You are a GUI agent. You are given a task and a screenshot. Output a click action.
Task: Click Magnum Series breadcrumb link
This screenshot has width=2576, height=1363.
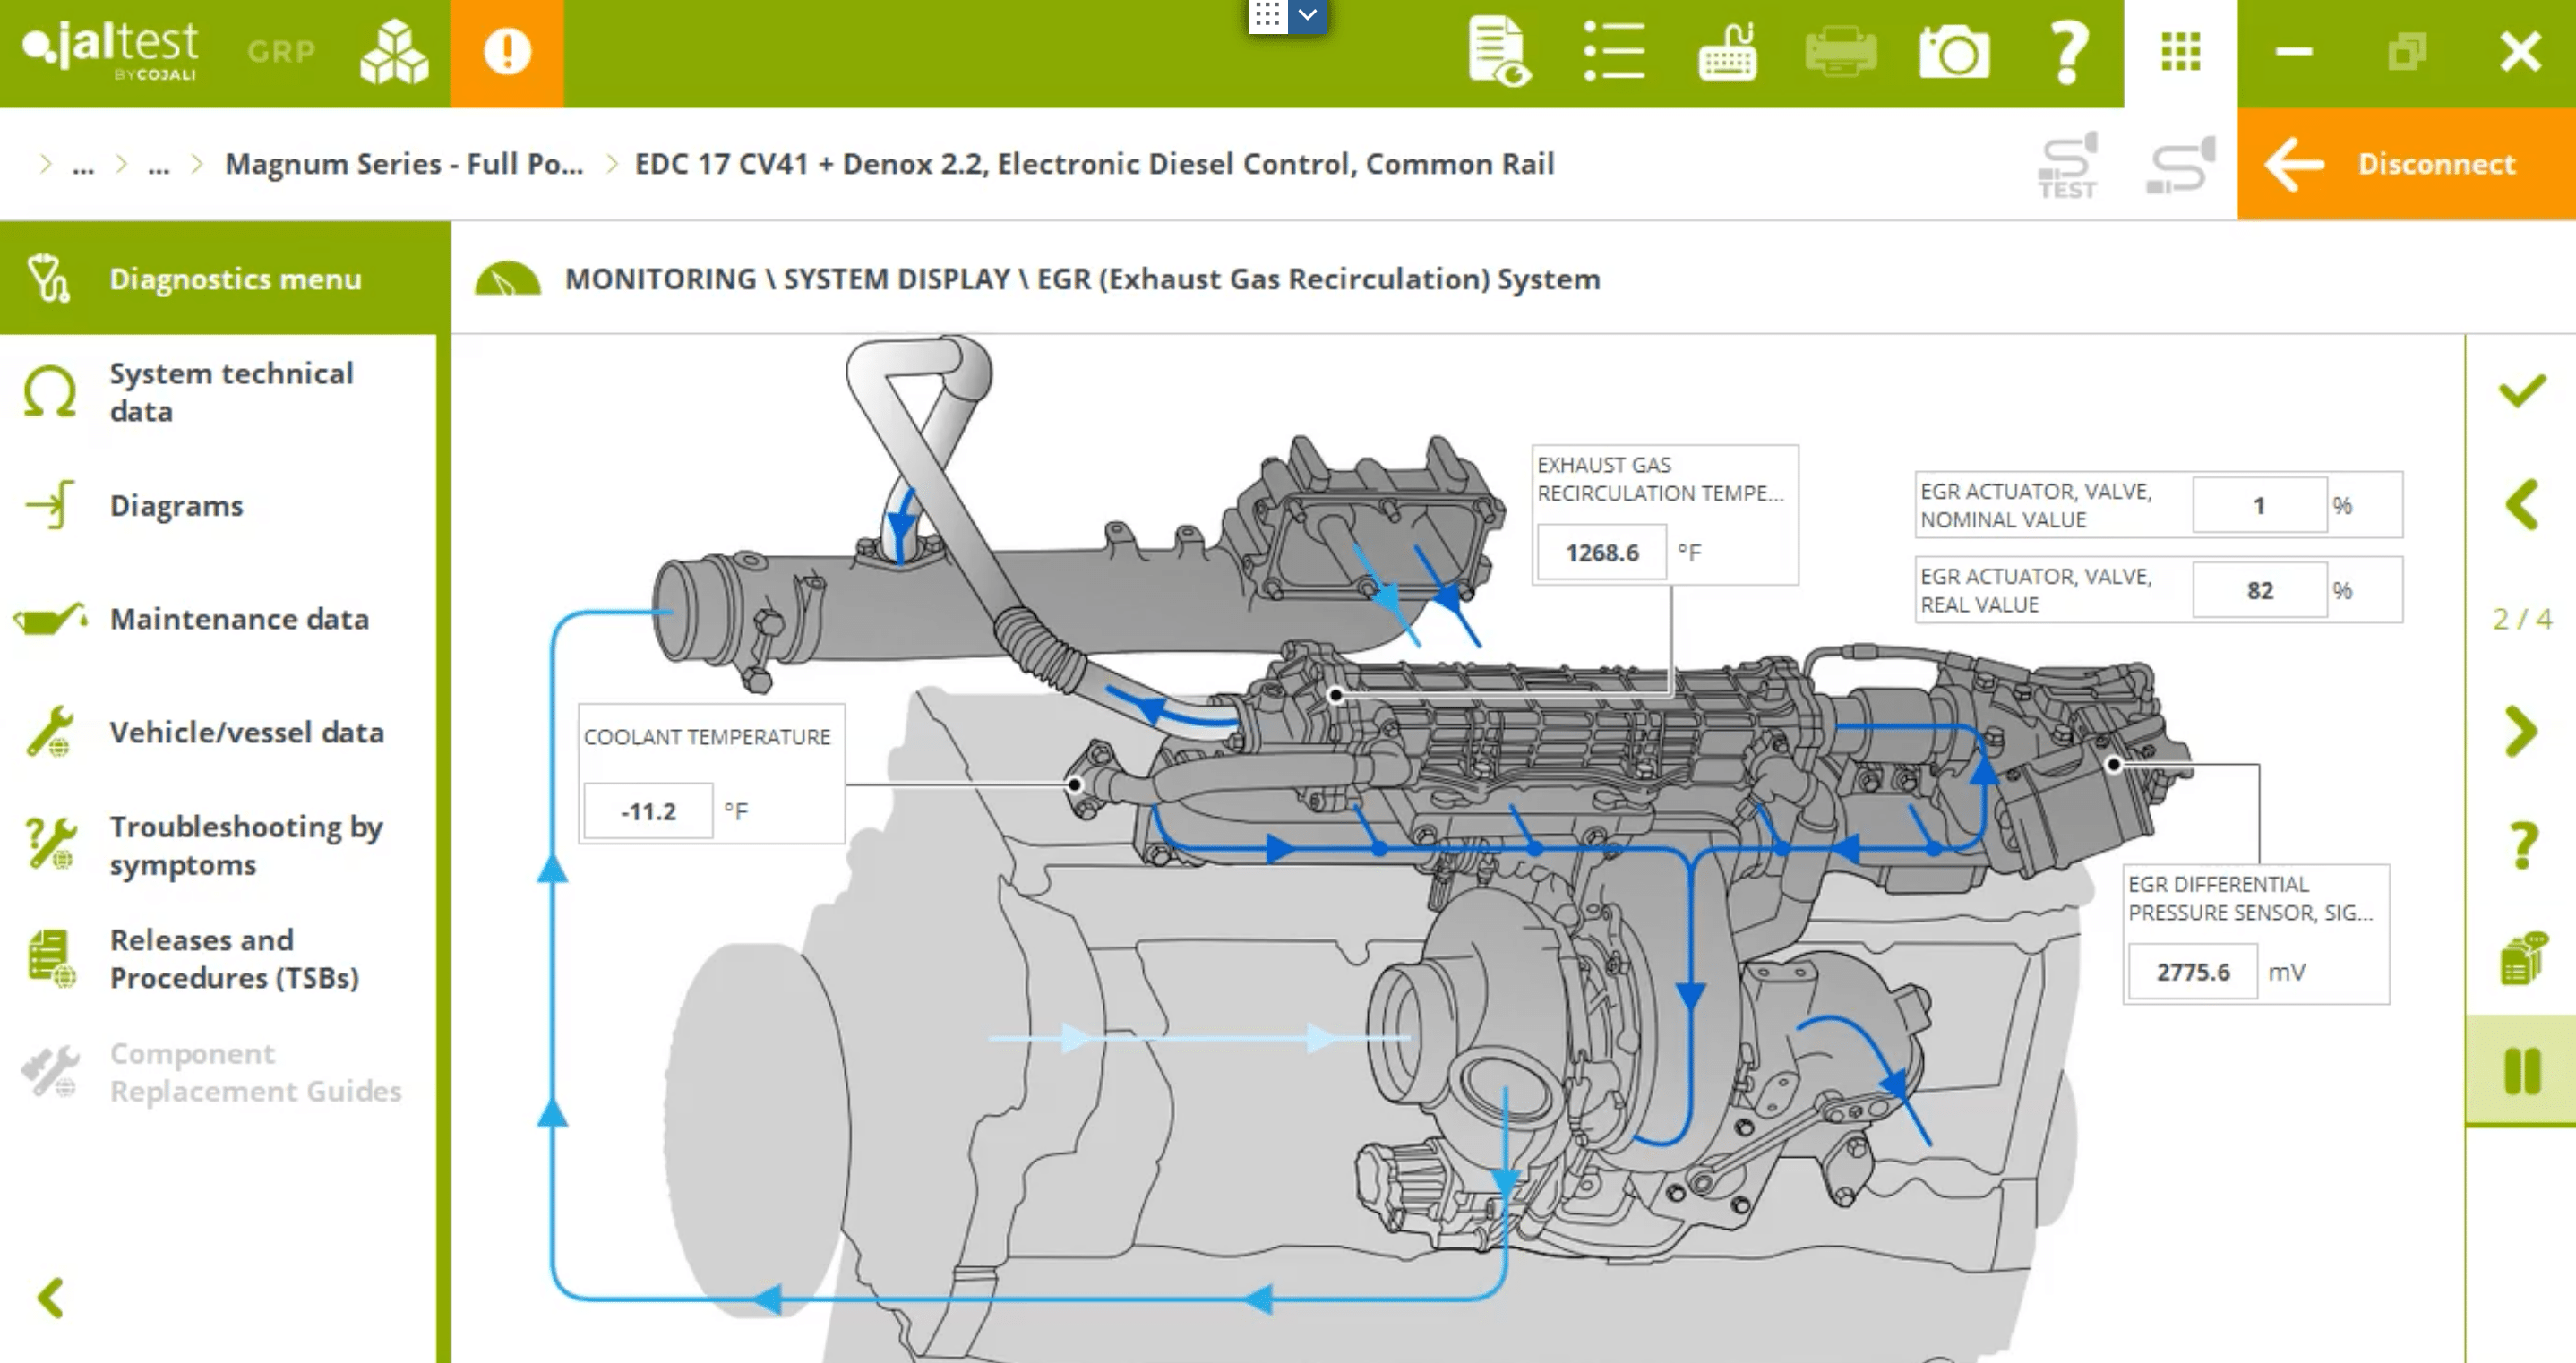tap(403, 164)
